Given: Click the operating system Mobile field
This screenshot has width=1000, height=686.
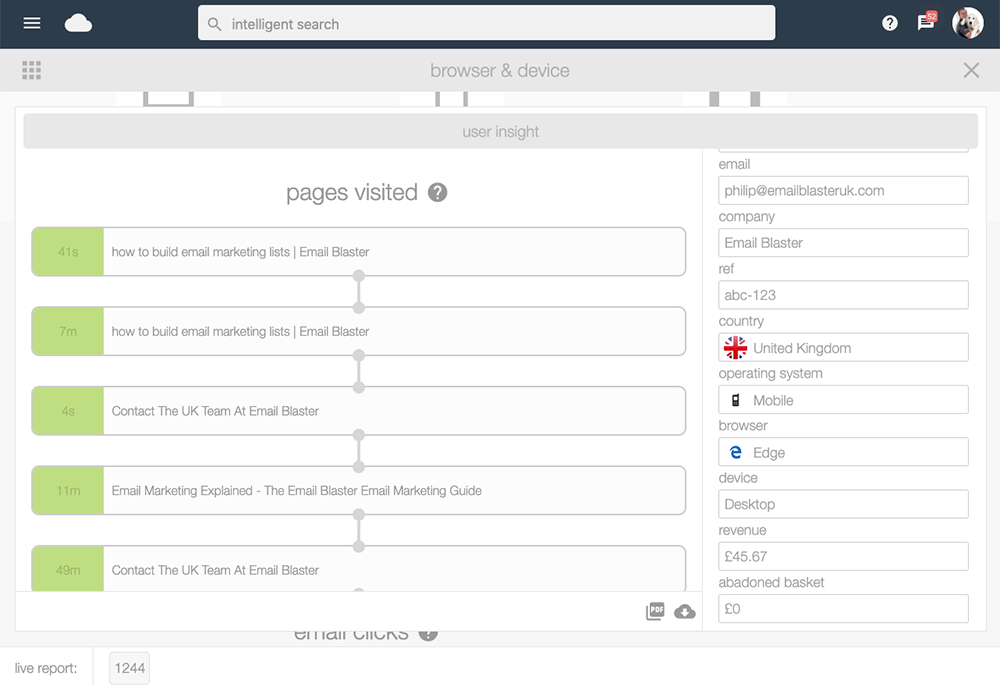Looking at the screenshot, I should (843, 400).
